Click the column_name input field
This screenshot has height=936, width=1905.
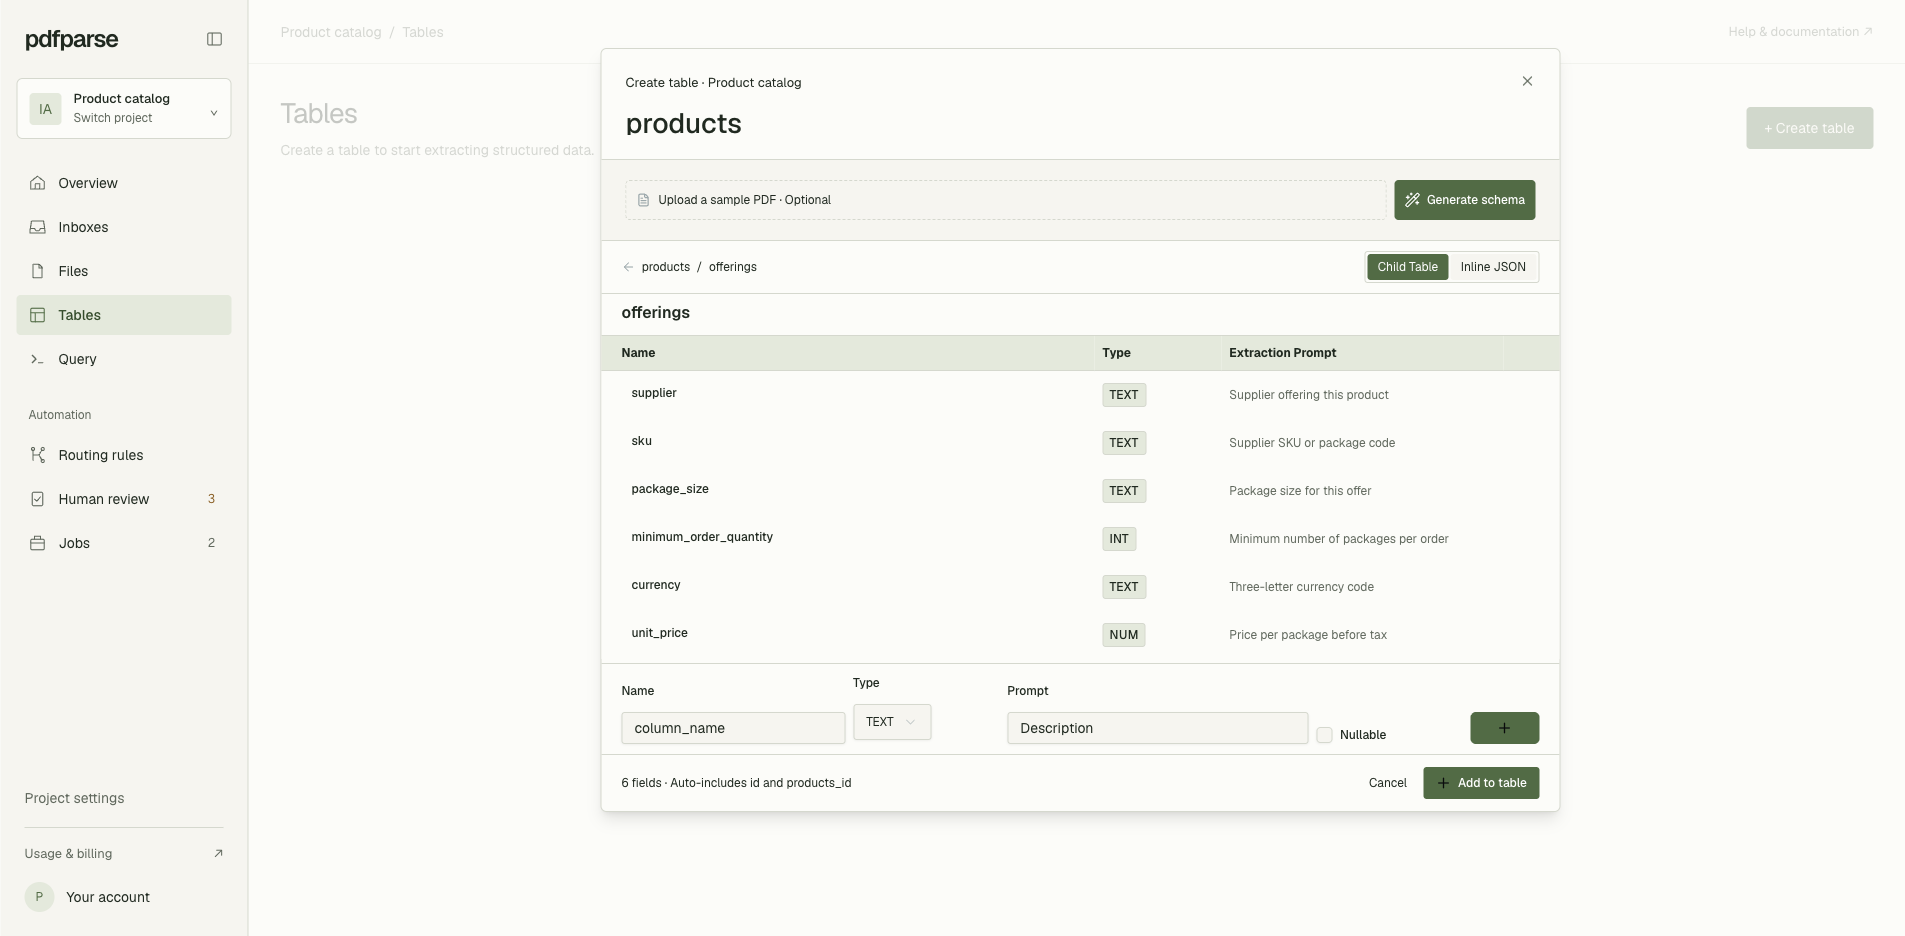pos(733,728)
